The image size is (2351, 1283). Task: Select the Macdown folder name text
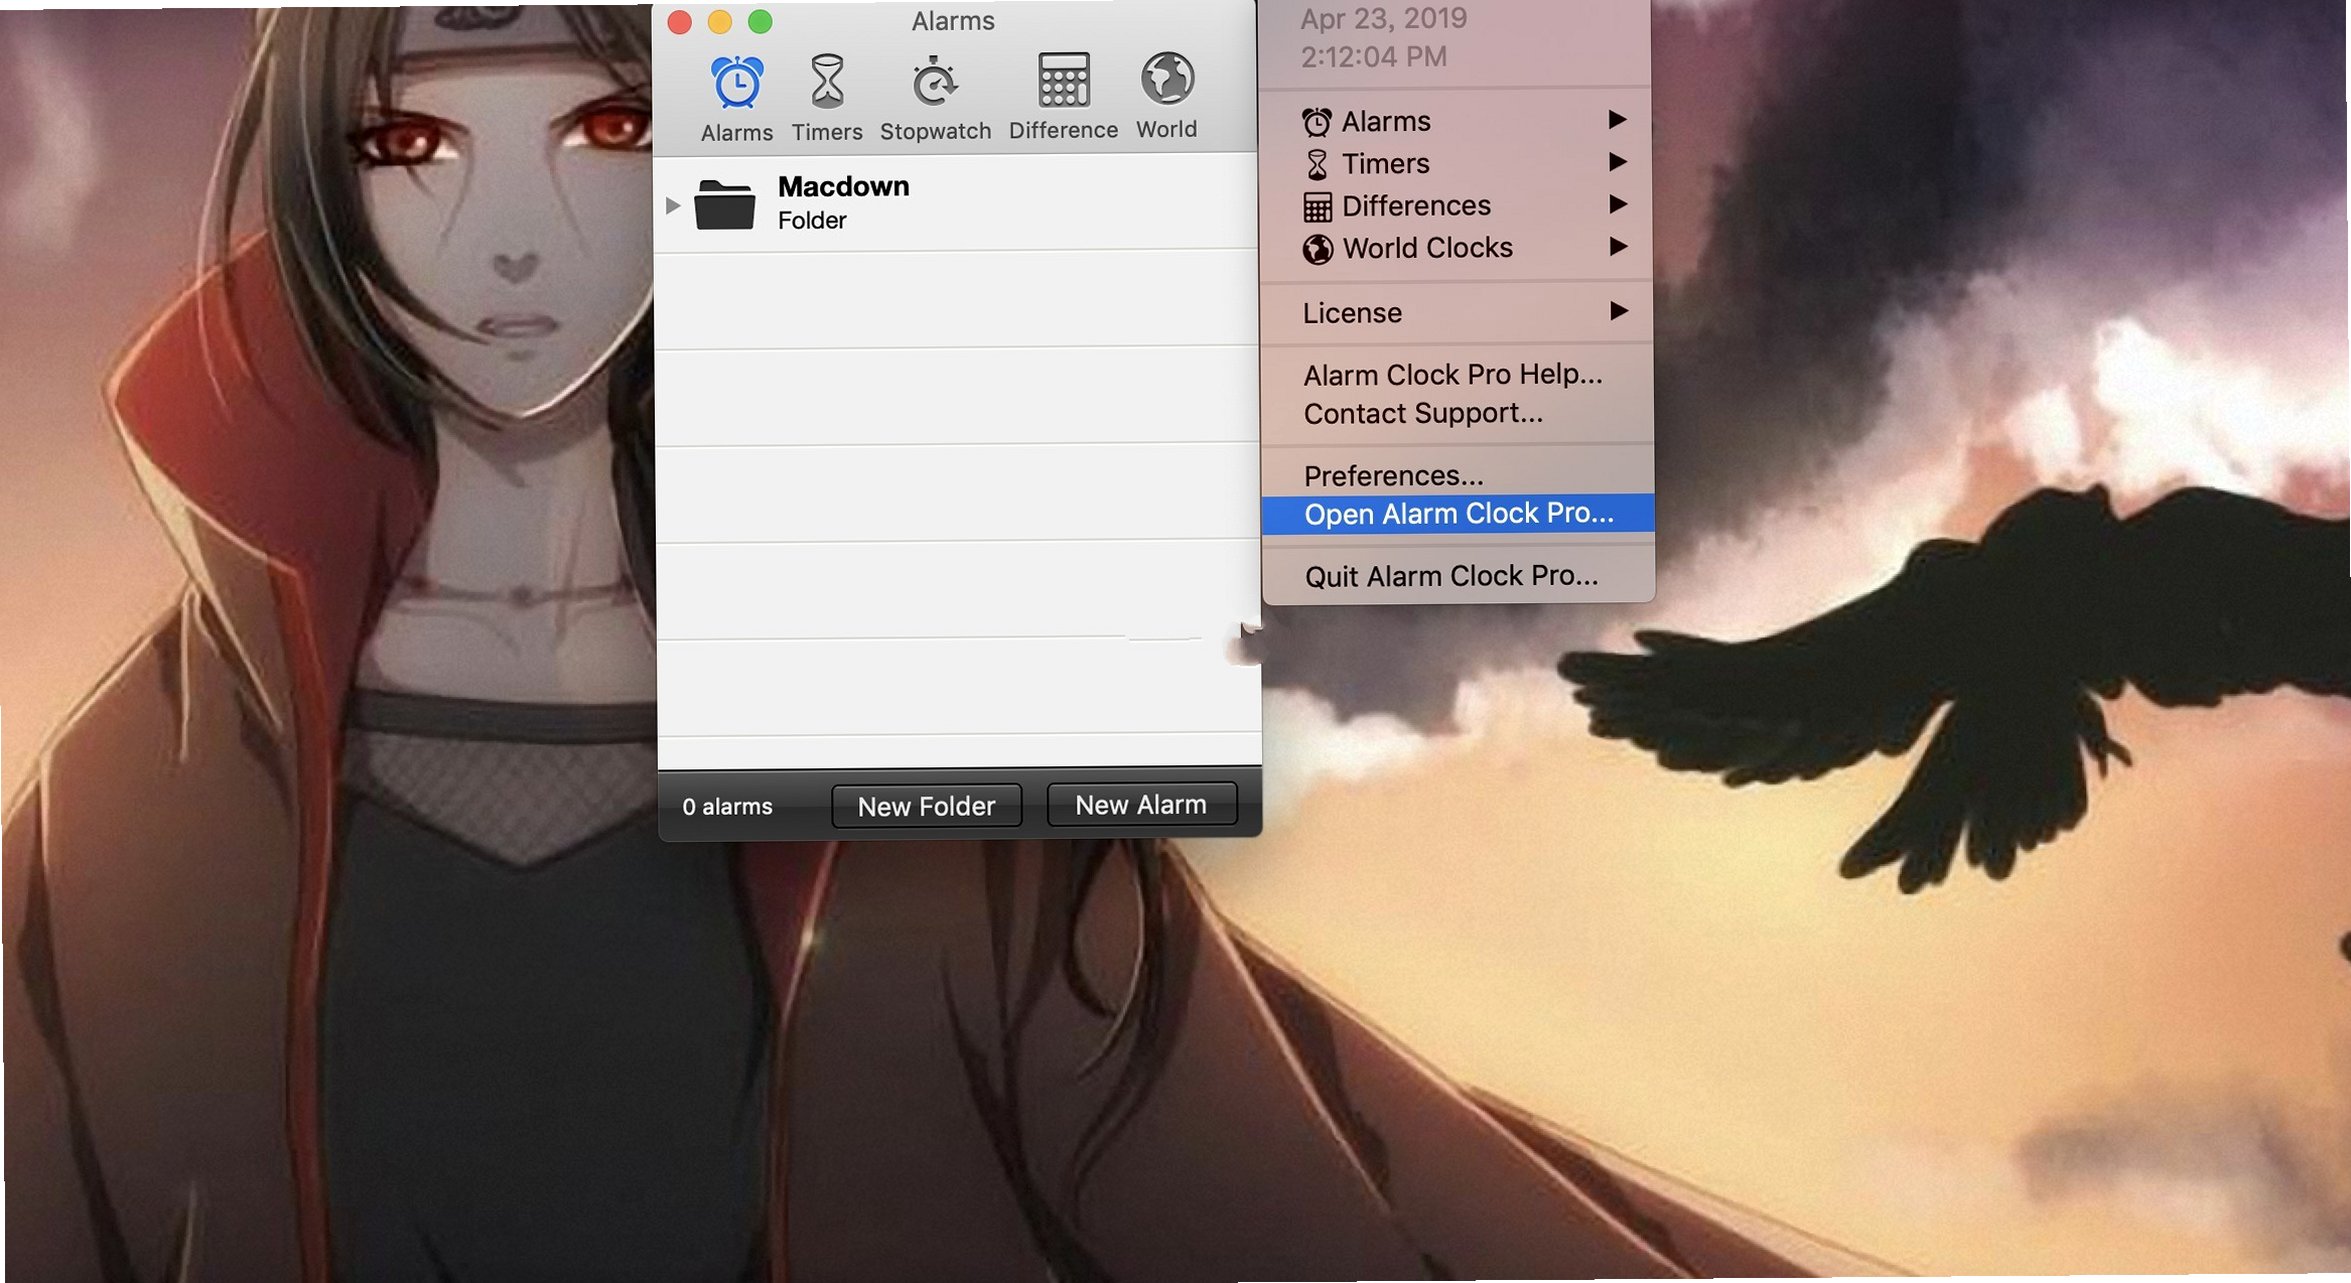pos(843,187)
